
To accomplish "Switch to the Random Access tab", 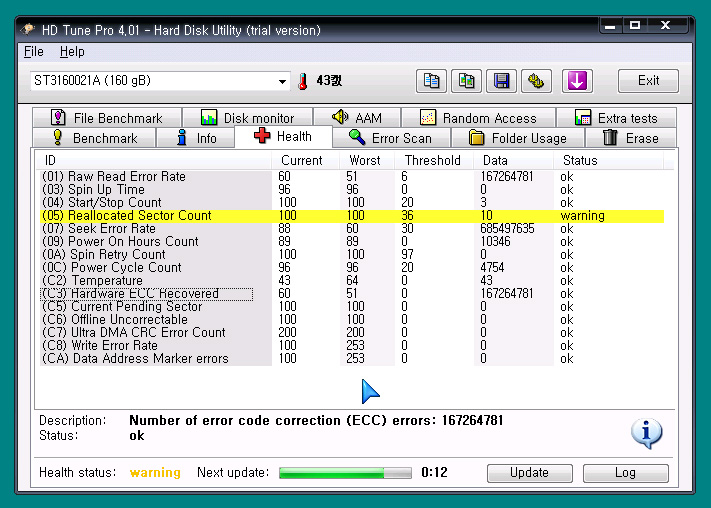I will tap(478, 118).
